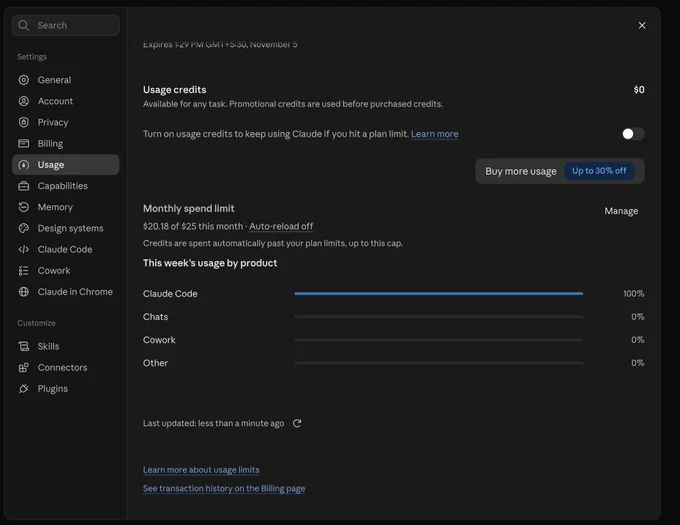
Task: Click the Memory history icon
Action: [x=24, y=207]
